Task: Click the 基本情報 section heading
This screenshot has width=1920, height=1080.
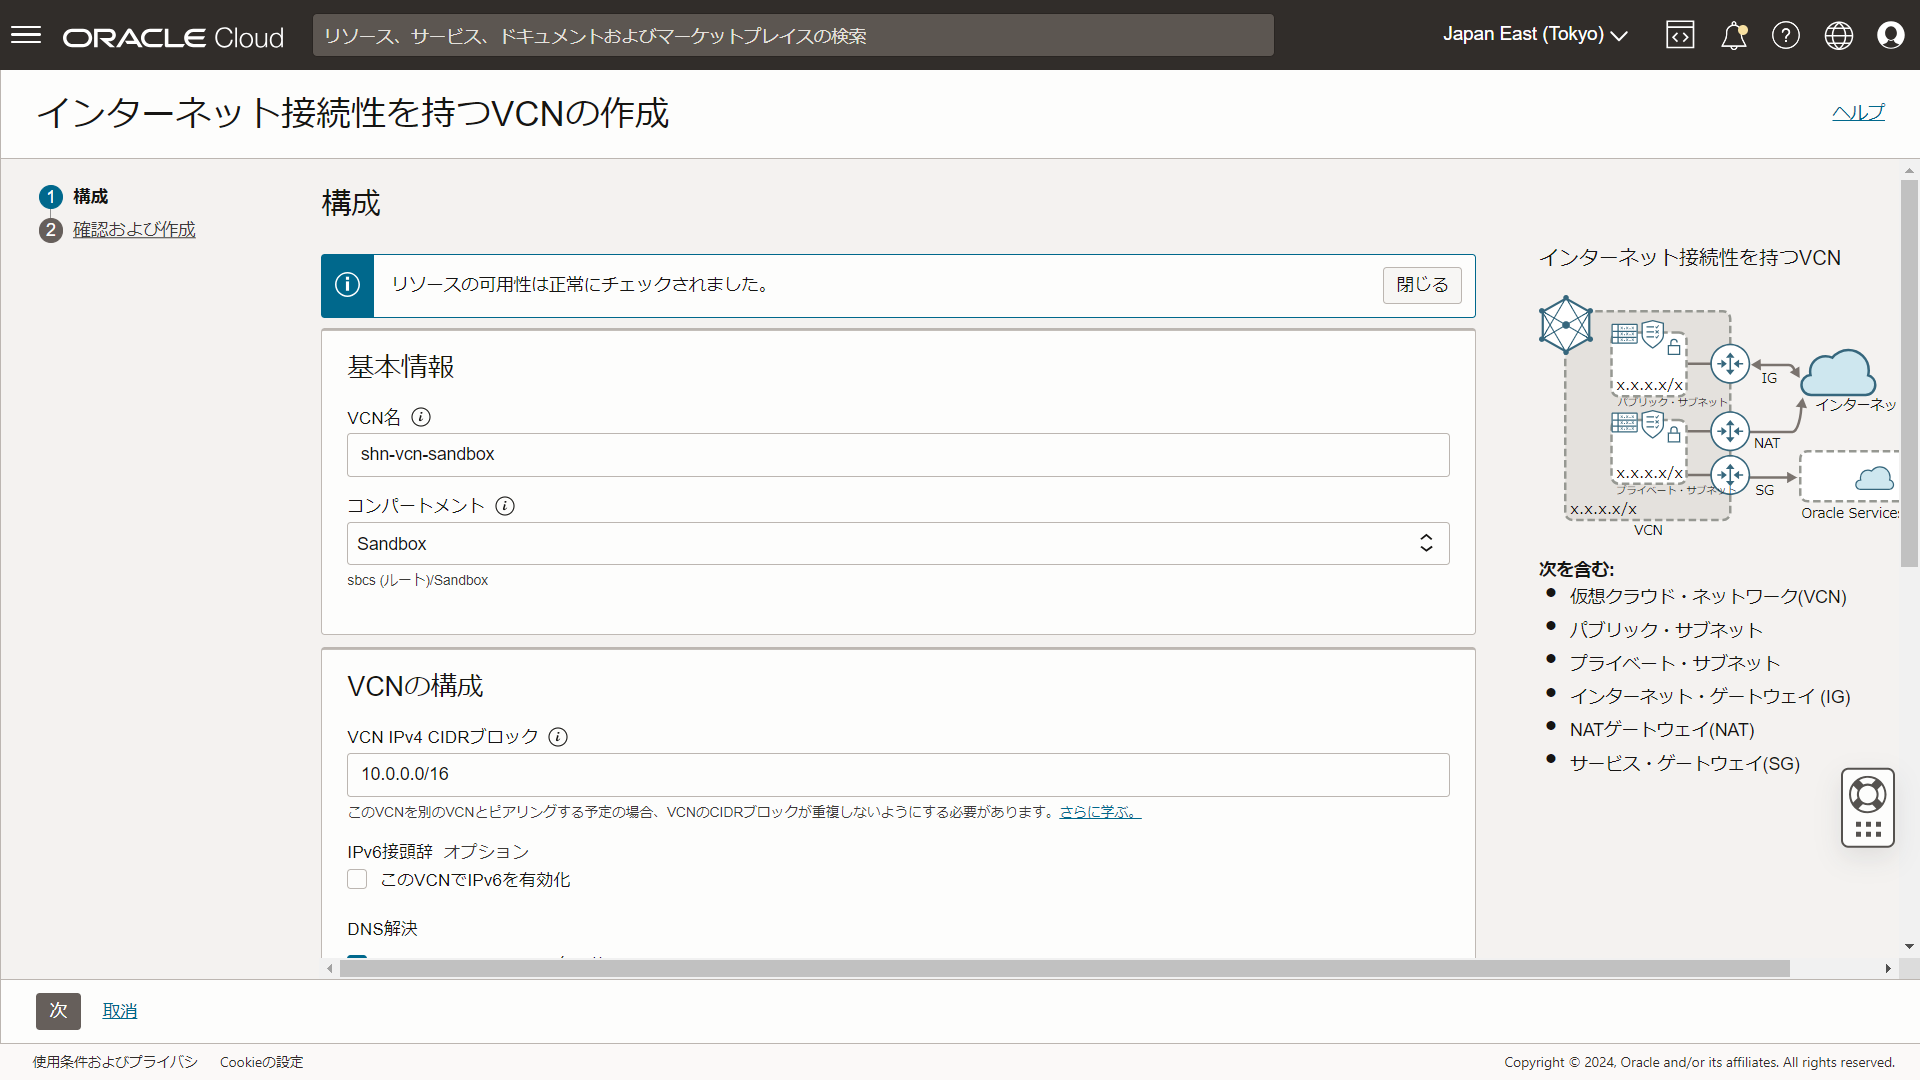Action: coord(400,367)
